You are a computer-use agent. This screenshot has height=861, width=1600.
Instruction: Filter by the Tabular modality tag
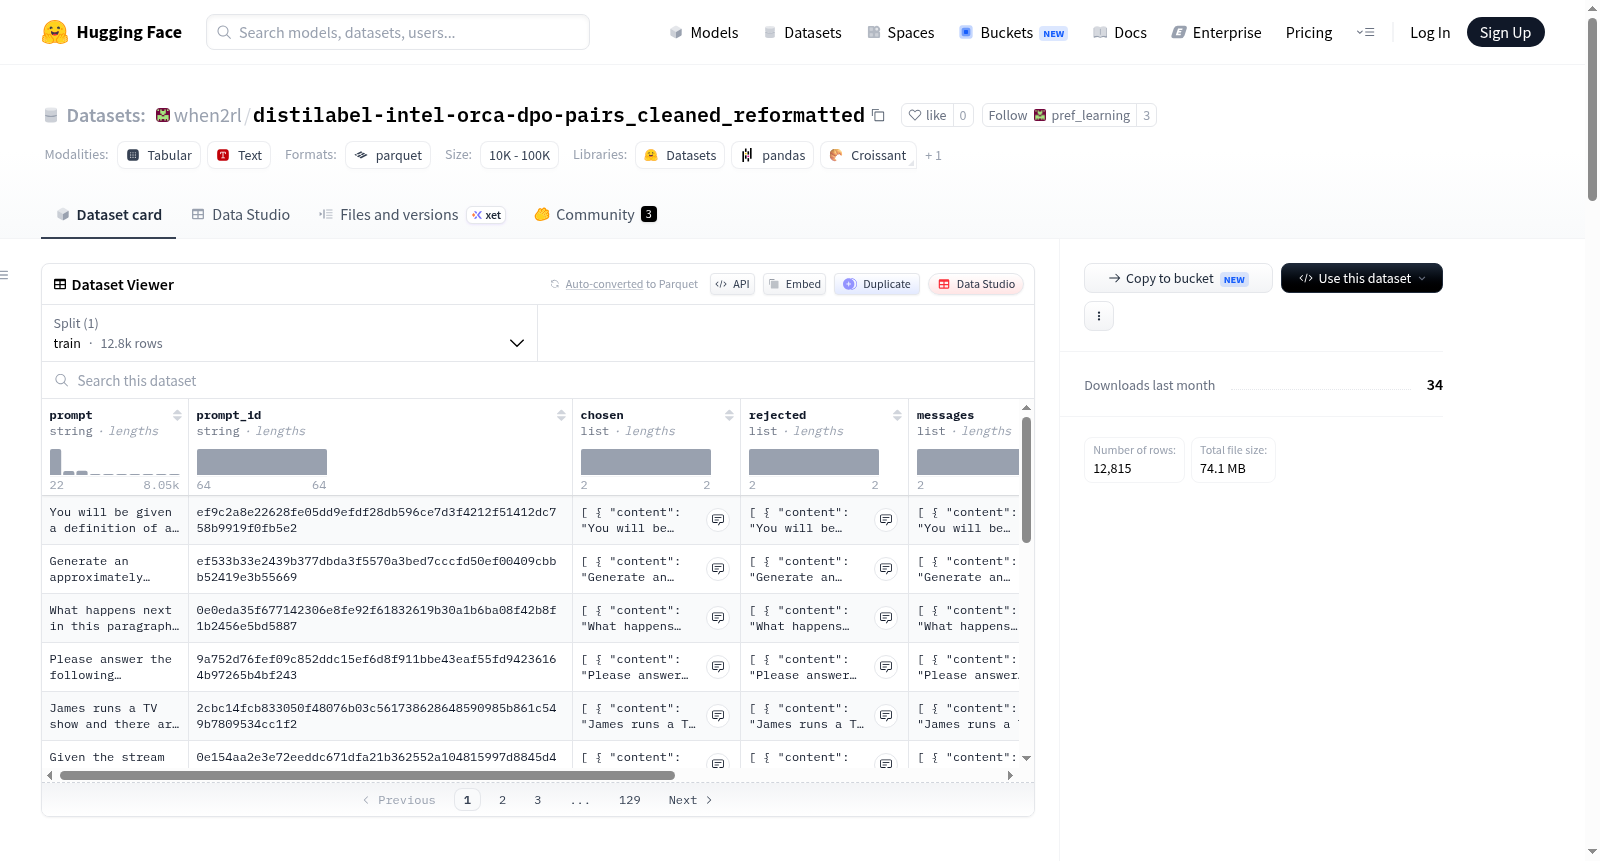click(x=159, y=155)
